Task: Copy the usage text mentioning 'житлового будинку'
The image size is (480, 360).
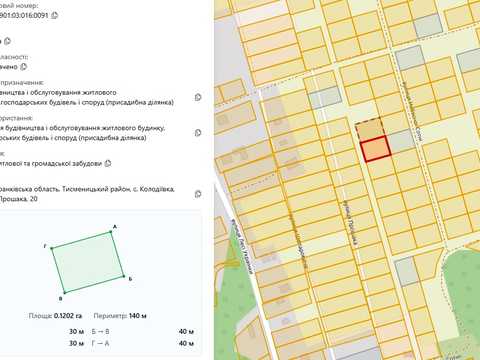Action: (x=198, y=133)
